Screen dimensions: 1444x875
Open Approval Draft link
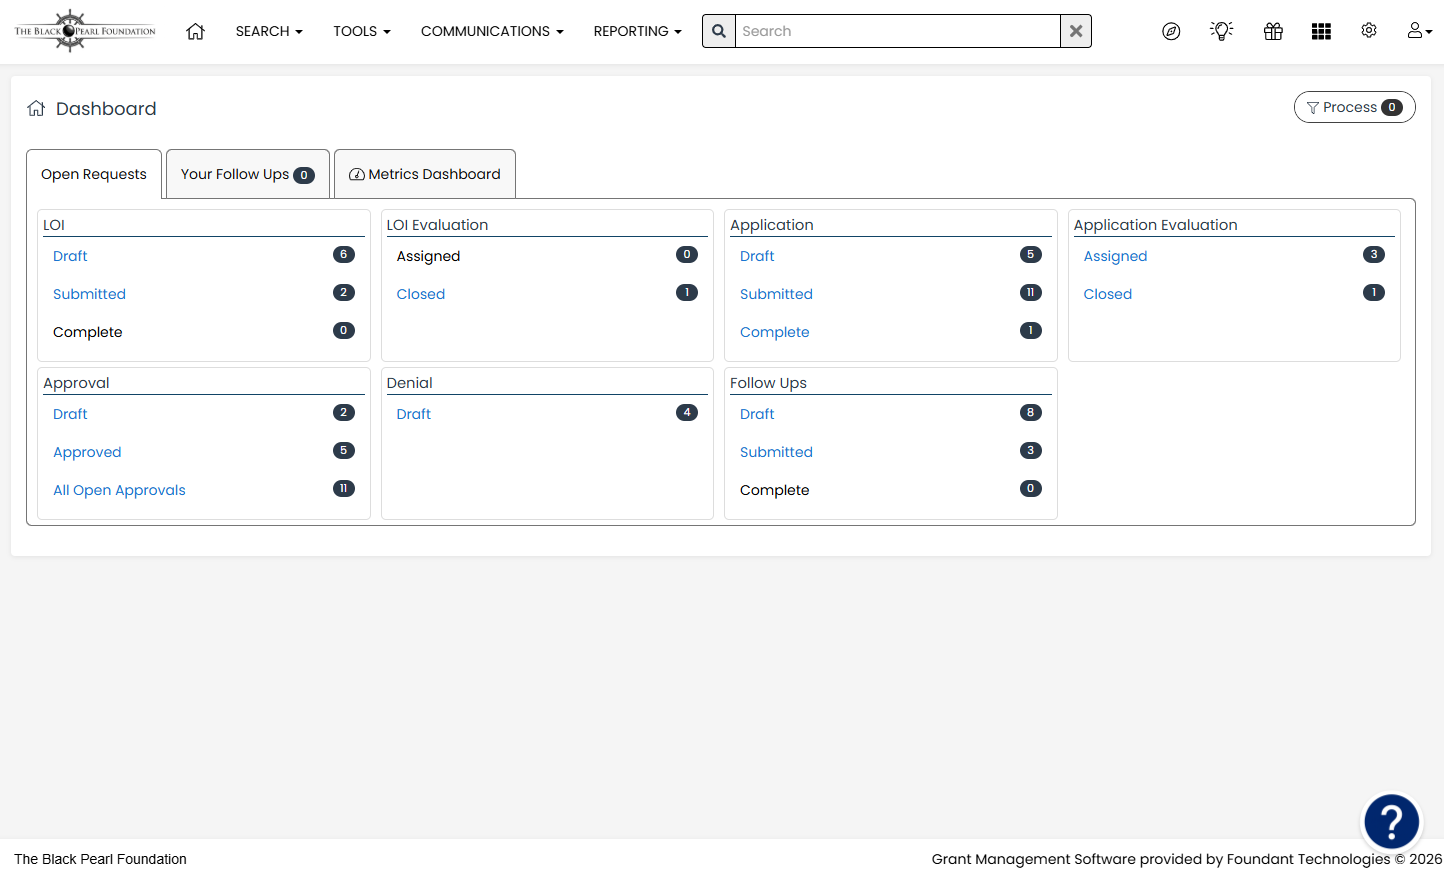tap(70, 414)
